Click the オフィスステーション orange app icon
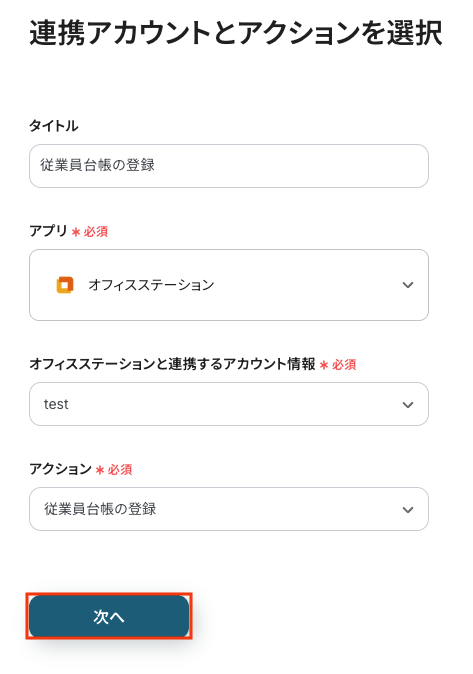Screen dimensions: 473x674 [65, 285]
